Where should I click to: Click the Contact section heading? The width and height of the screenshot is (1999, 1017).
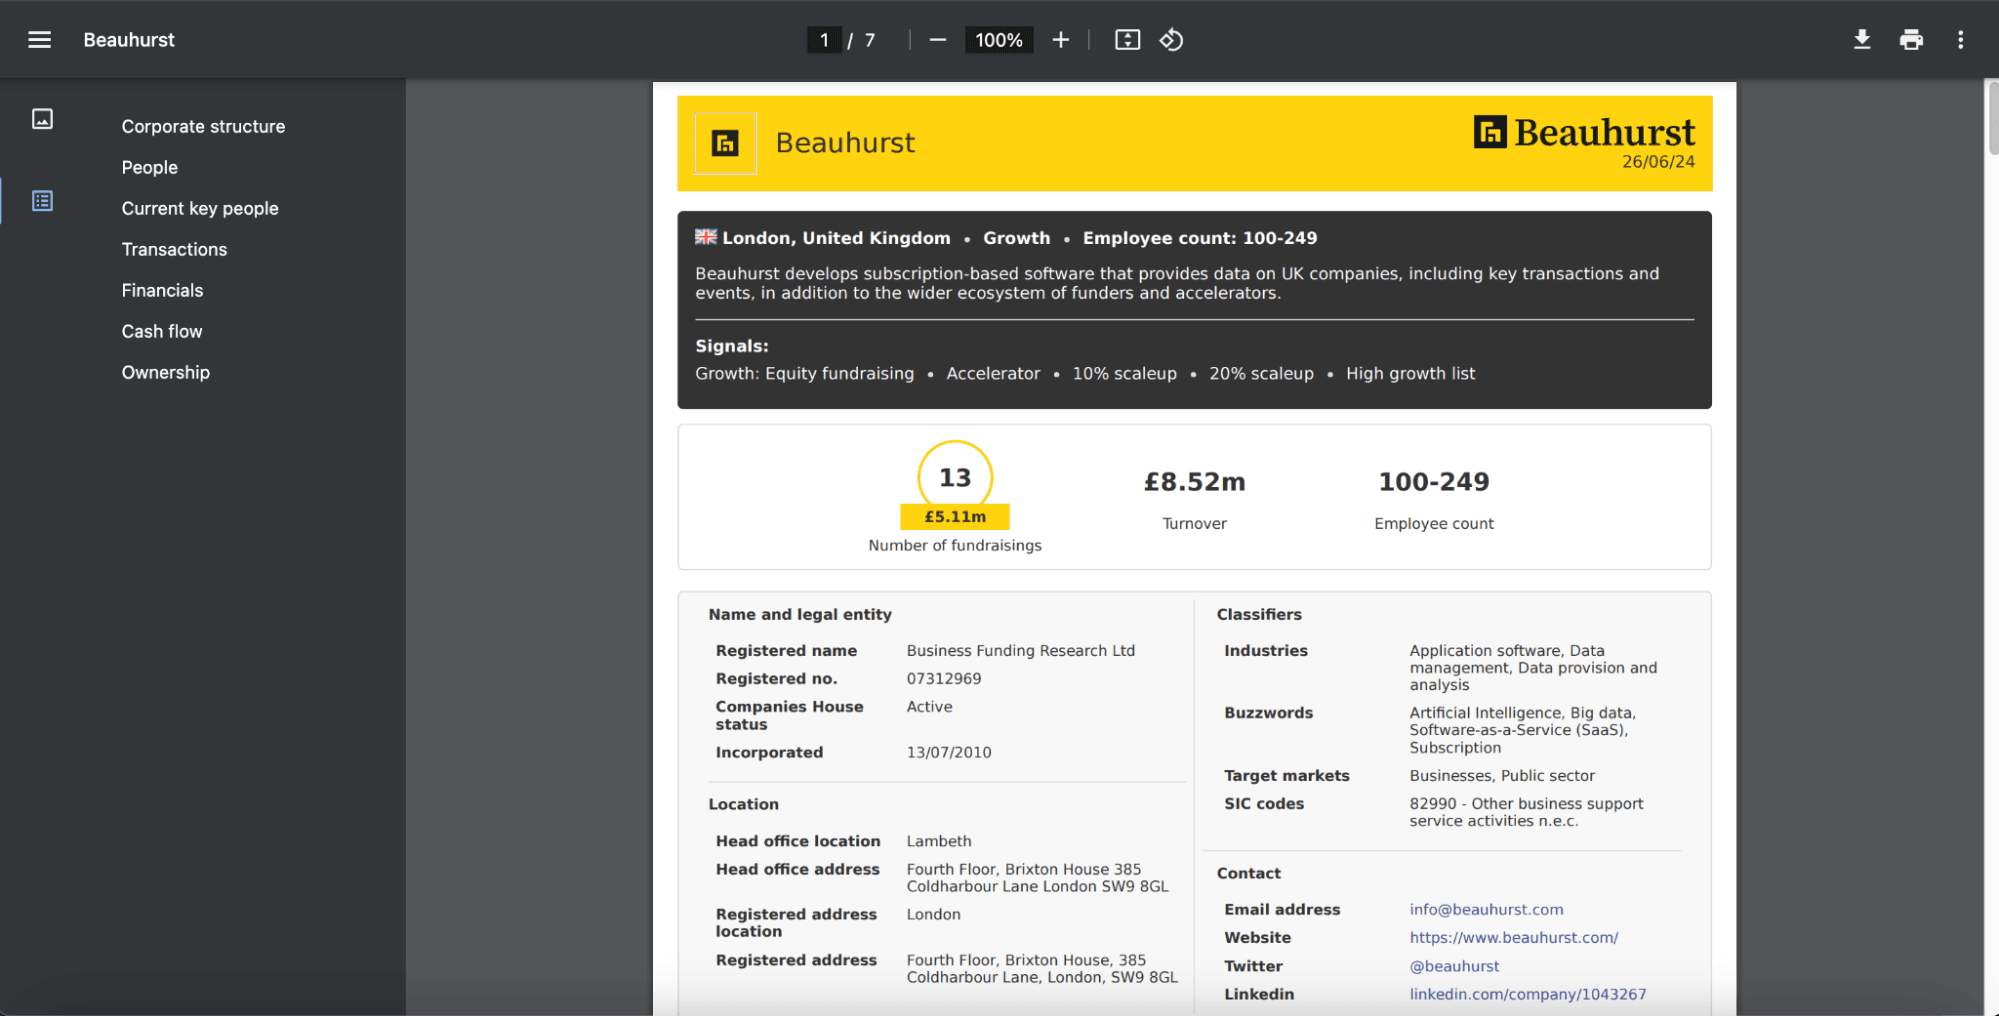click(1249, 873)
